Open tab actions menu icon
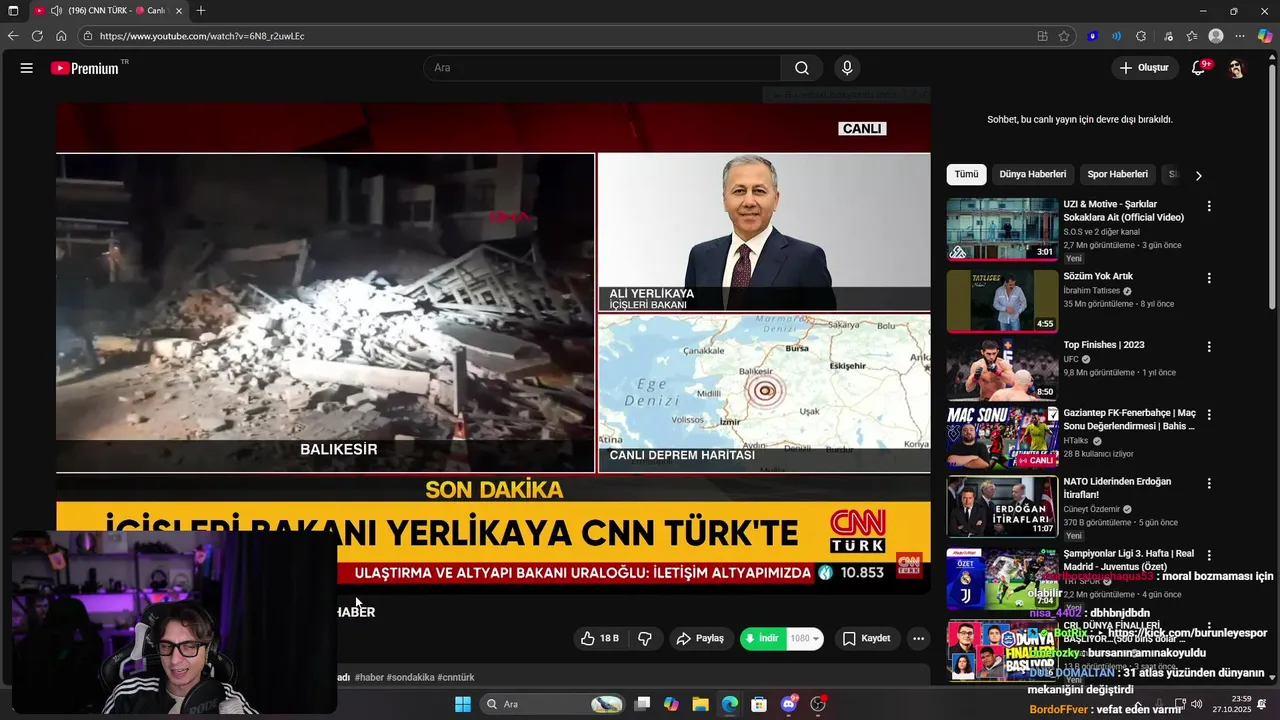Screen dimensions: 1280x720 tap(13, 11)
